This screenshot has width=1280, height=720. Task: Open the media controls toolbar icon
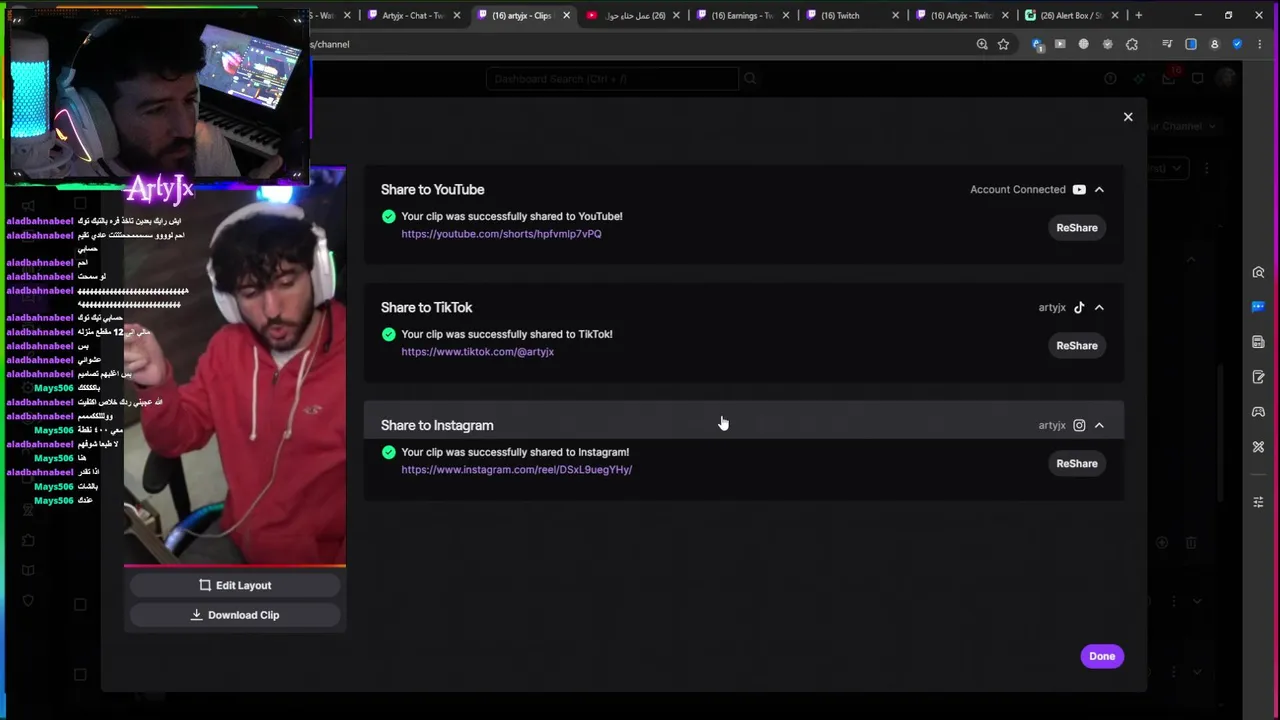tap(1167, 44)
